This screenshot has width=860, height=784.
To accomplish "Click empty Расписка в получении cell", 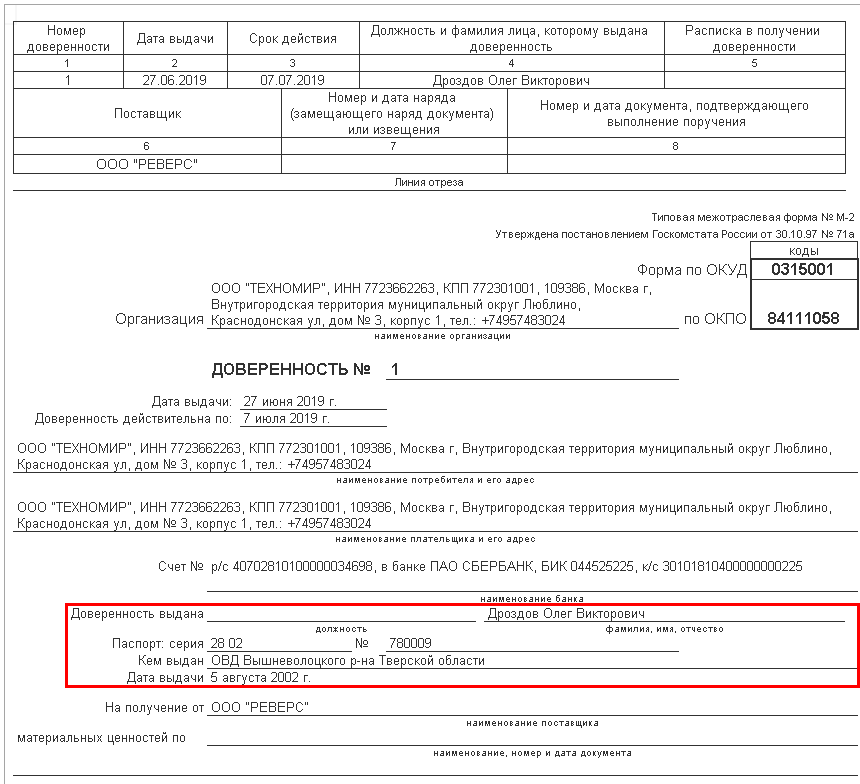I will coord(755,80).
